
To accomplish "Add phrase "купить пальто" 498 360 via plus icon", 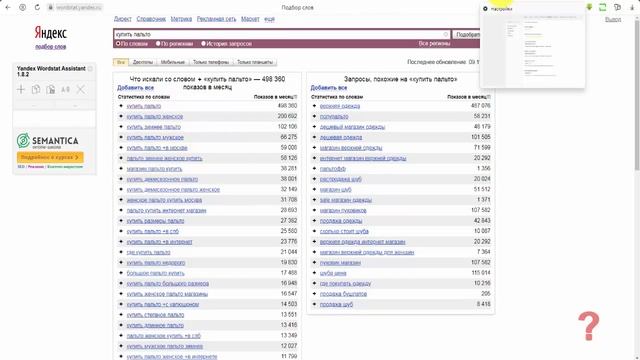I will [121, 106].
